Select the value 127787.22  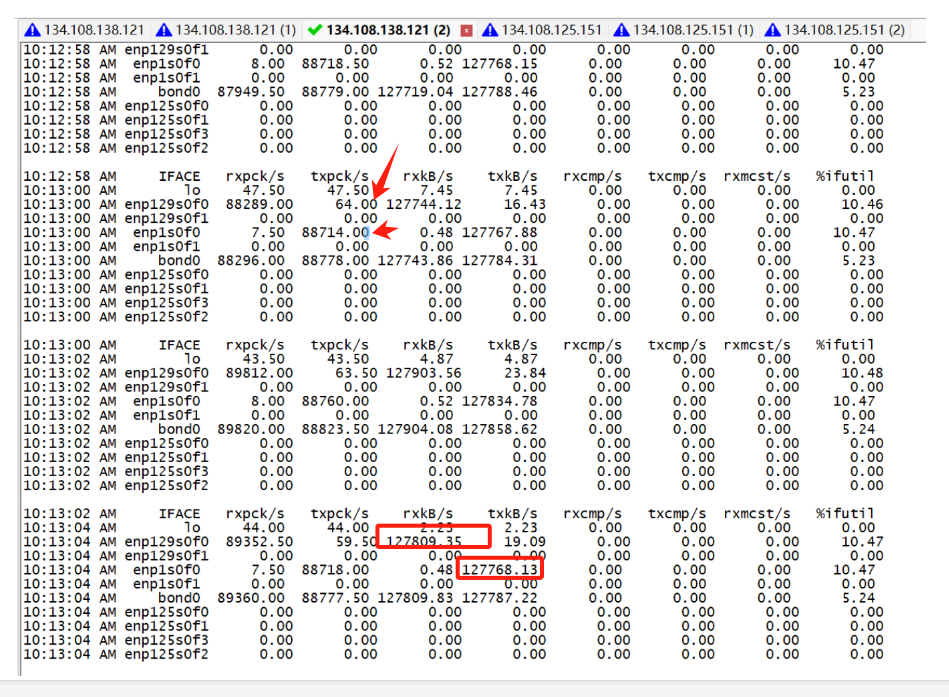coord(499,598)
